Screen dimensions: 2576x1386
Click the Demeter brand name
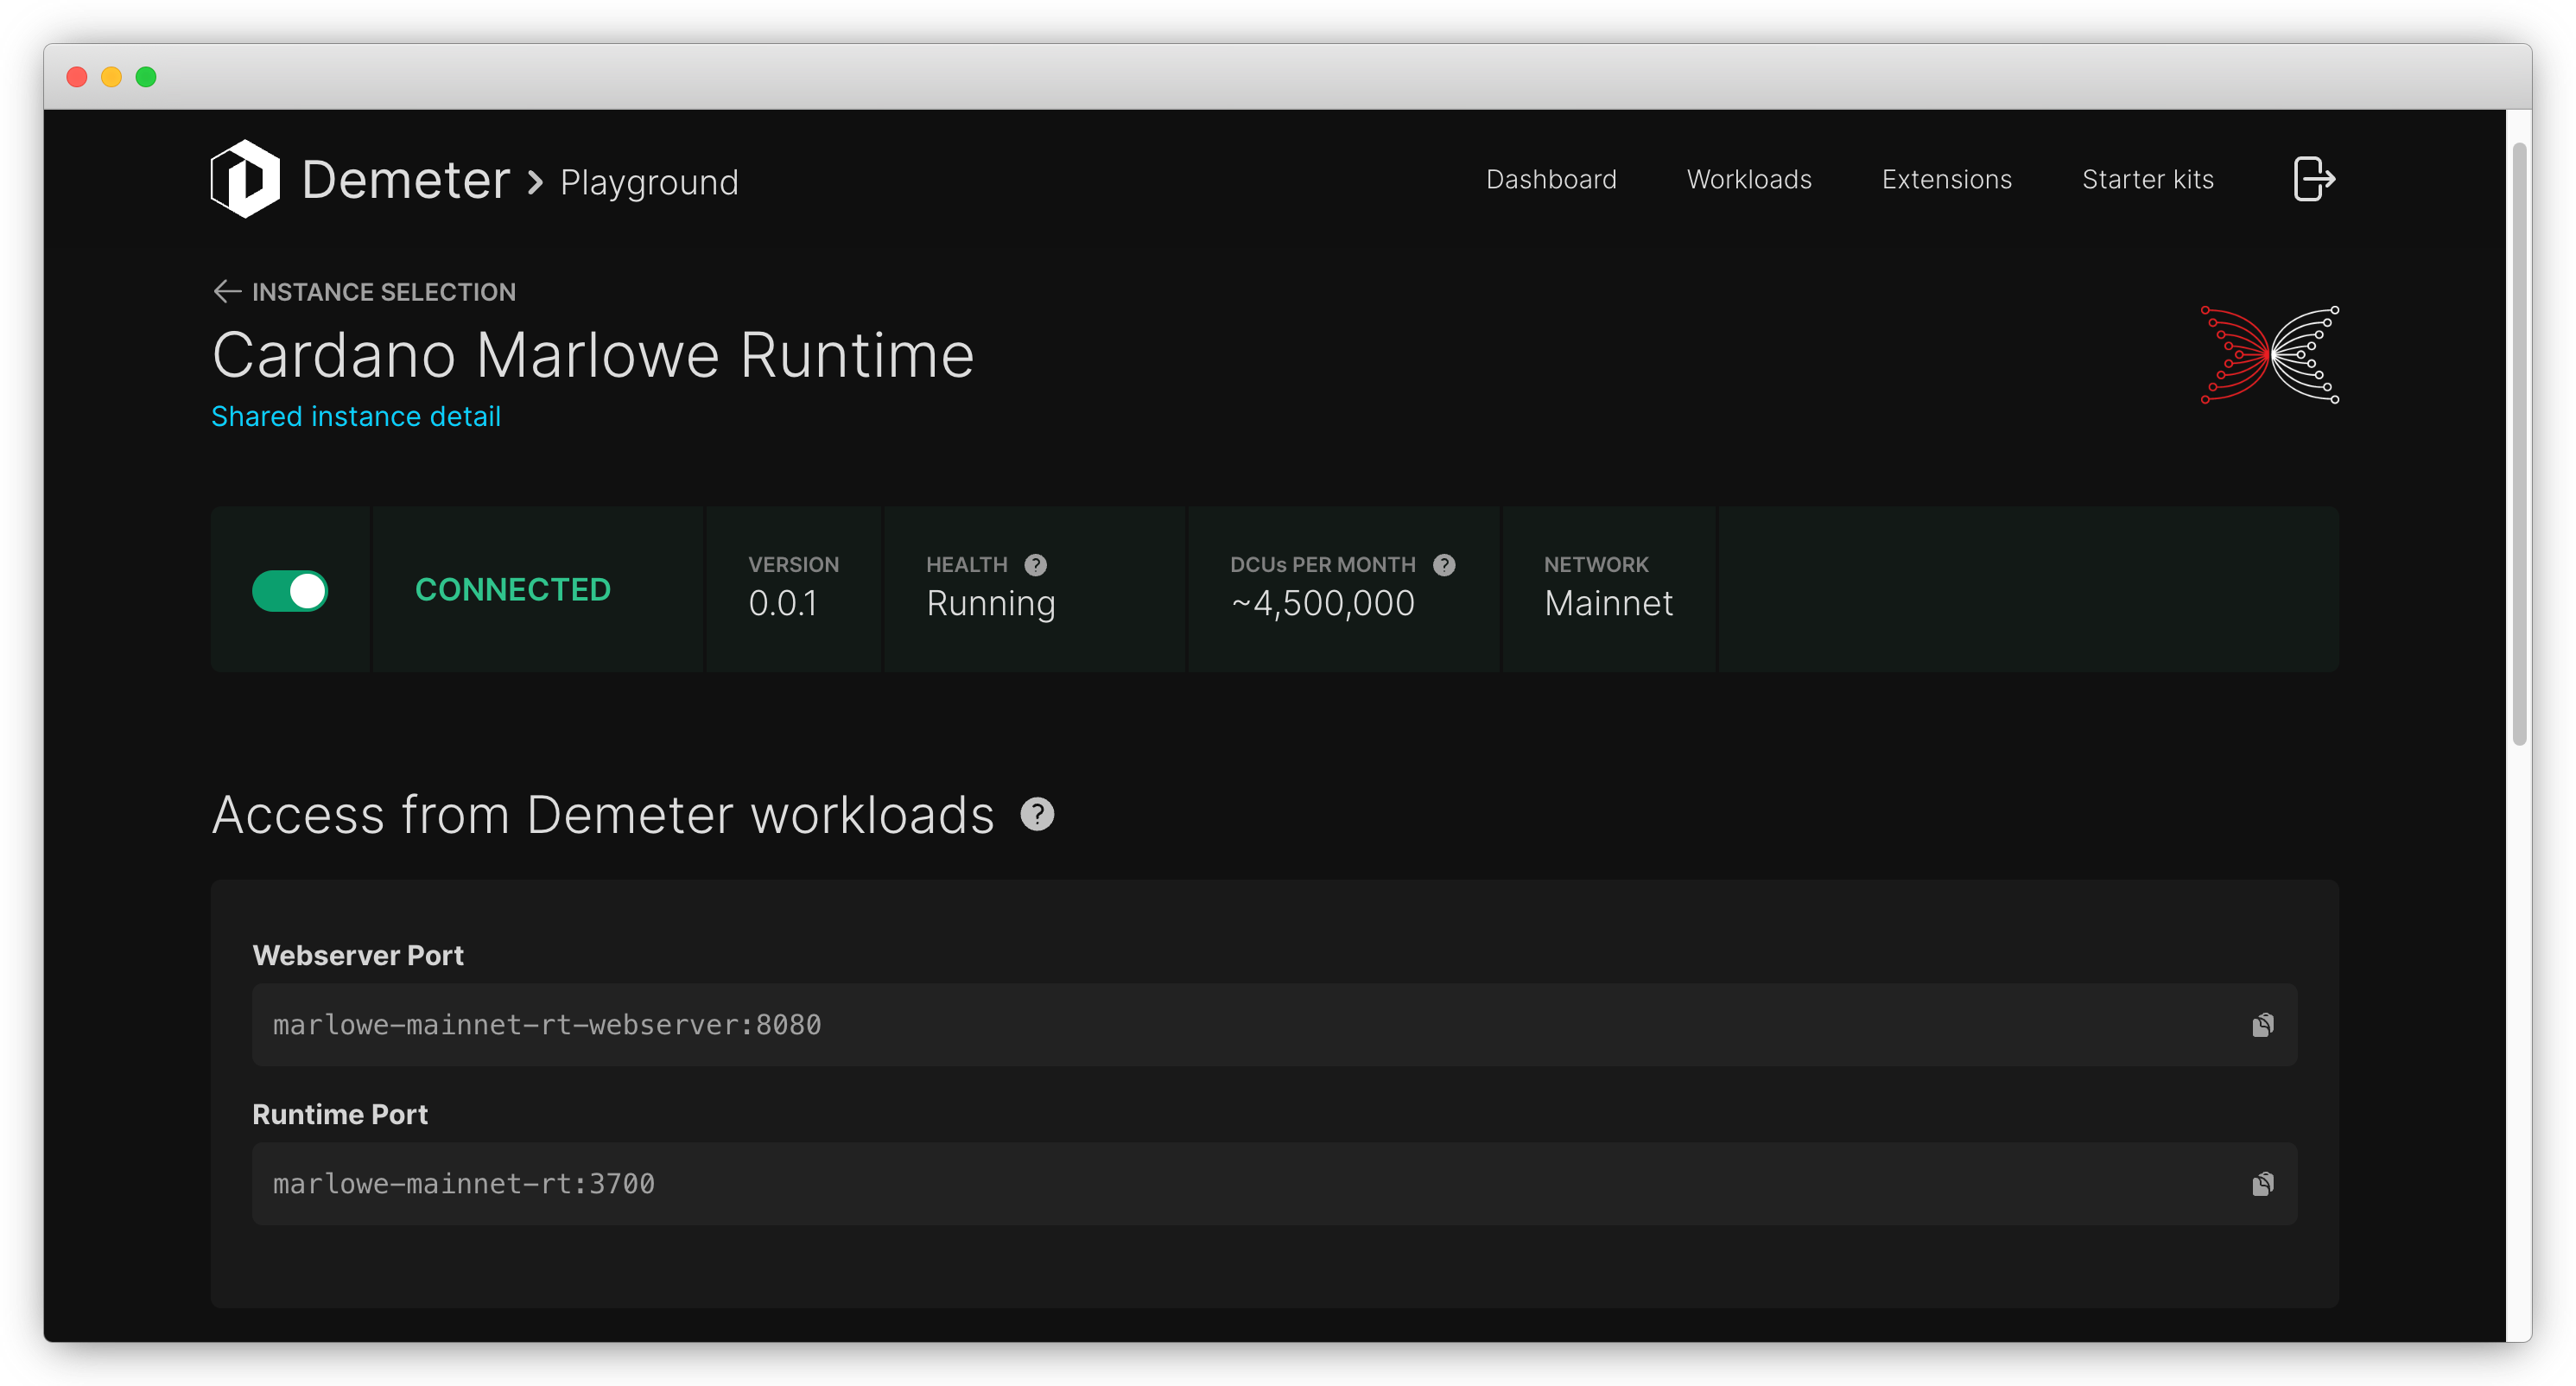406,180
